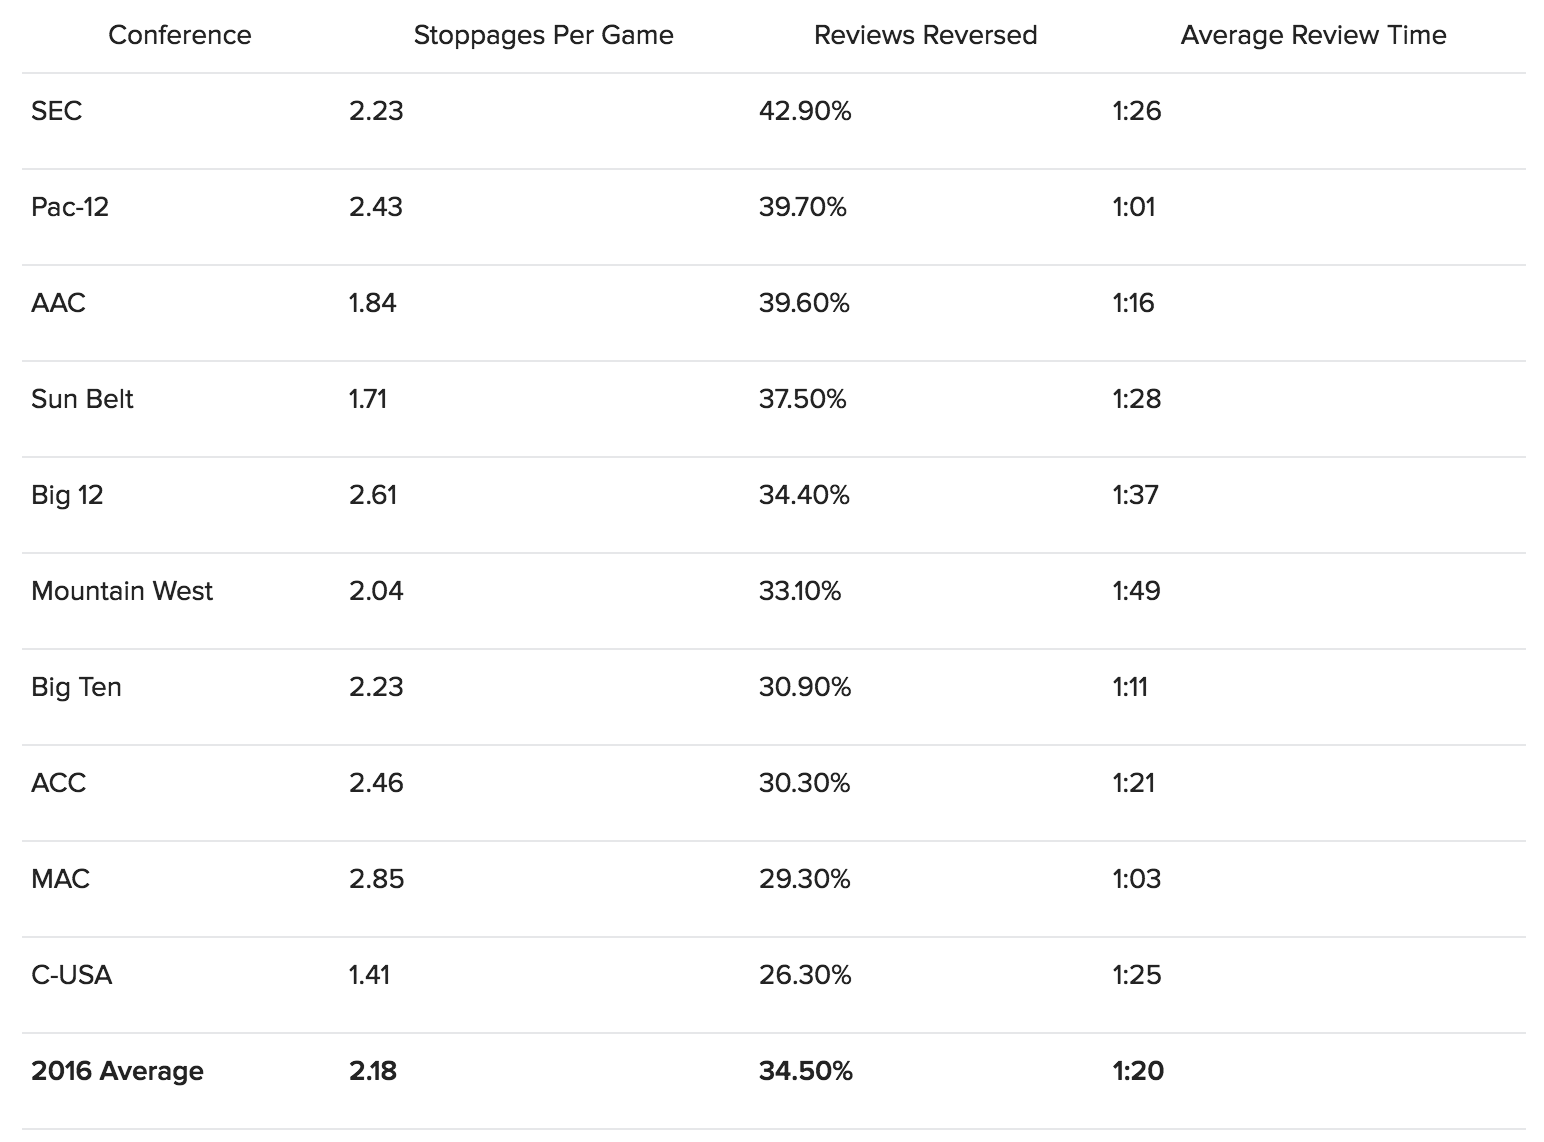Click the AAC conference name
Screen dimensions: 1544x1142
[59, 303]
